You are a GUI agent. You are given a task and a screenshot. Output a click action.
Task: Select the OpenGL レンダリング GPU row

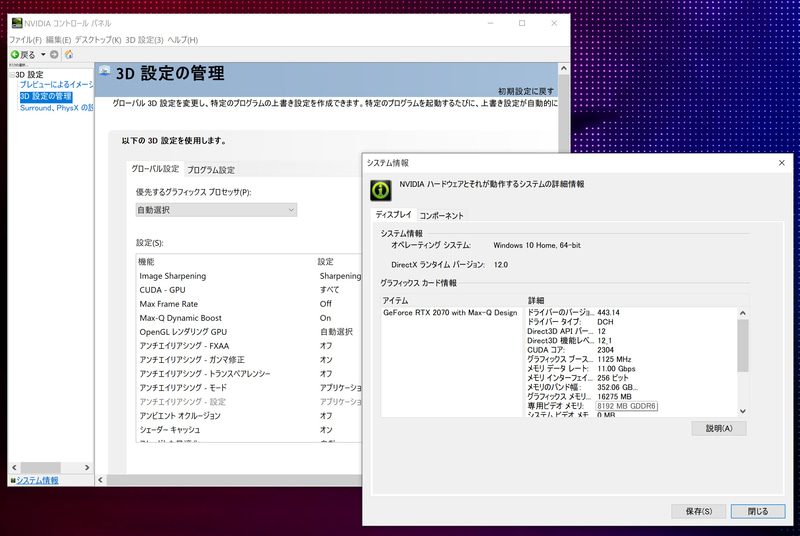pos(249,332)
